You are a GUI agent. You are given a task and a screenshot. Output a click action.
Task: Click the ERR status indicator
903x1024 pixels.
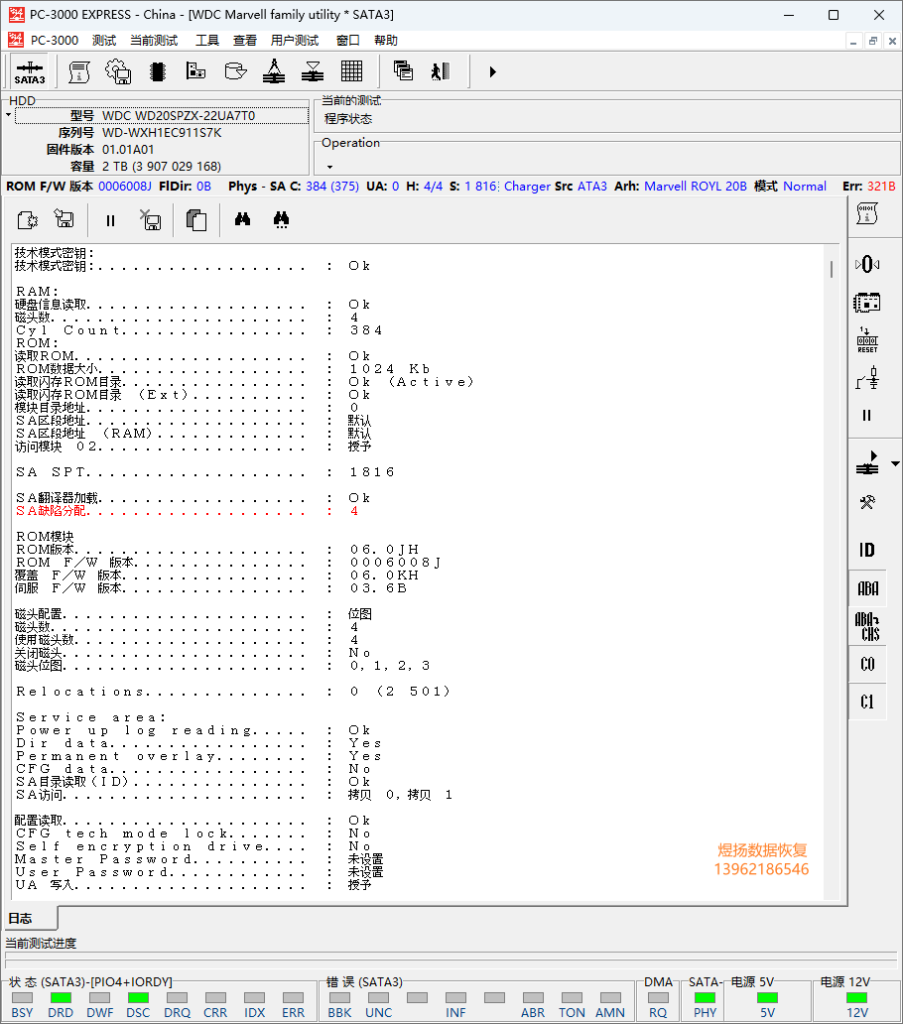coord(293,998)
